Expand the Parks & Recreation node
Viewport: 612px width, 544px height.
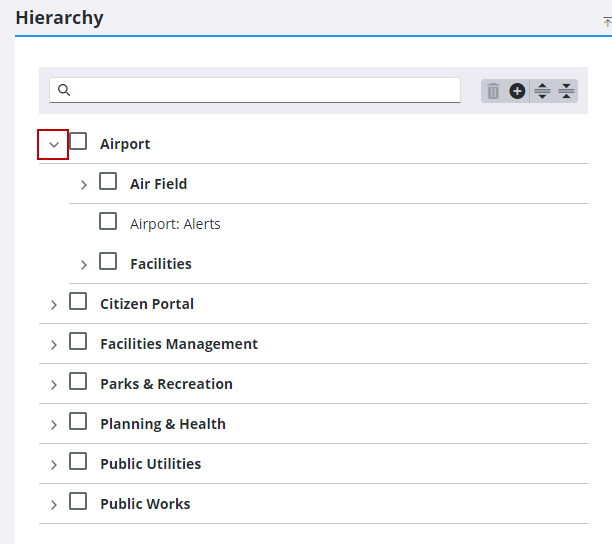pos(54,385)
